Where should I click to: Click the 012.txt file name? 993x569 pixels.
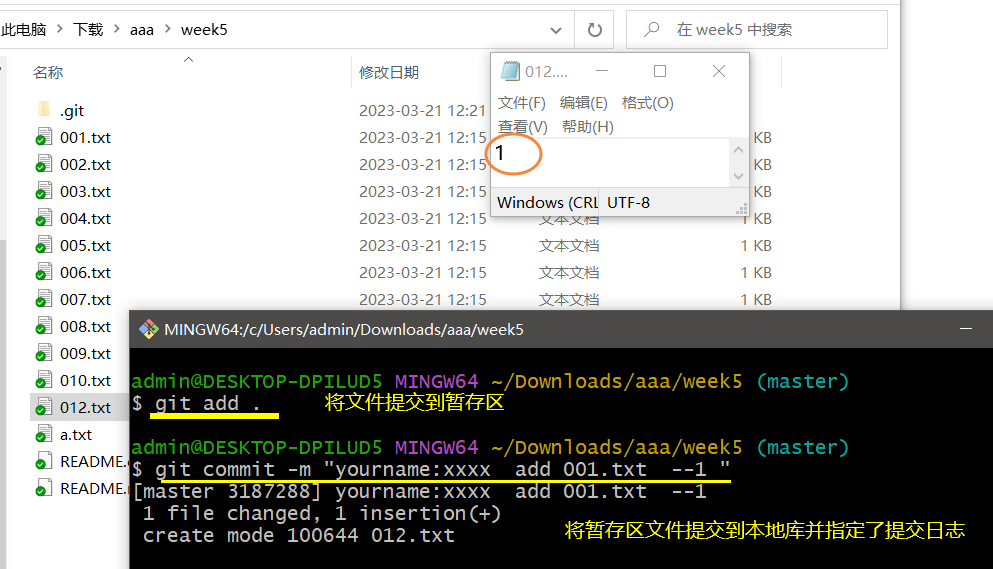click(x=85, y=407)
